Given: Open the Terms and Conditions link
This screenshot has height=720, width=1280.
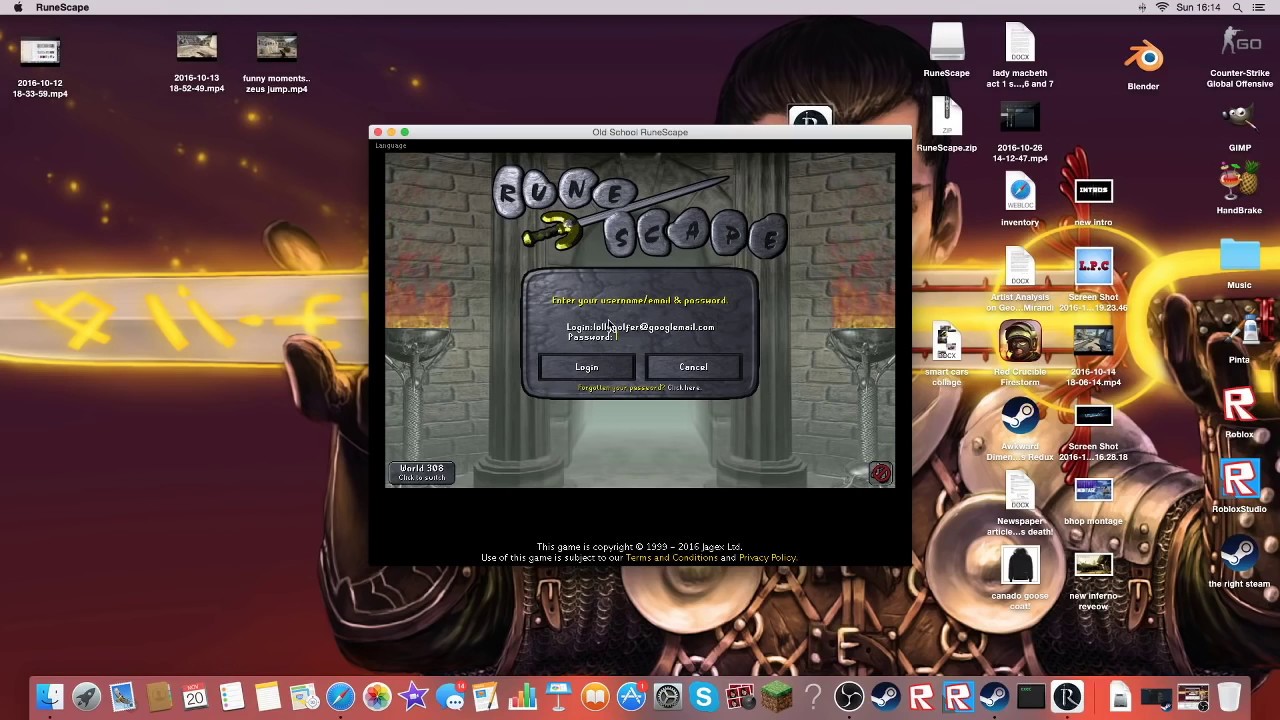Looking at the screenshot, I should [x=671, y=557].
